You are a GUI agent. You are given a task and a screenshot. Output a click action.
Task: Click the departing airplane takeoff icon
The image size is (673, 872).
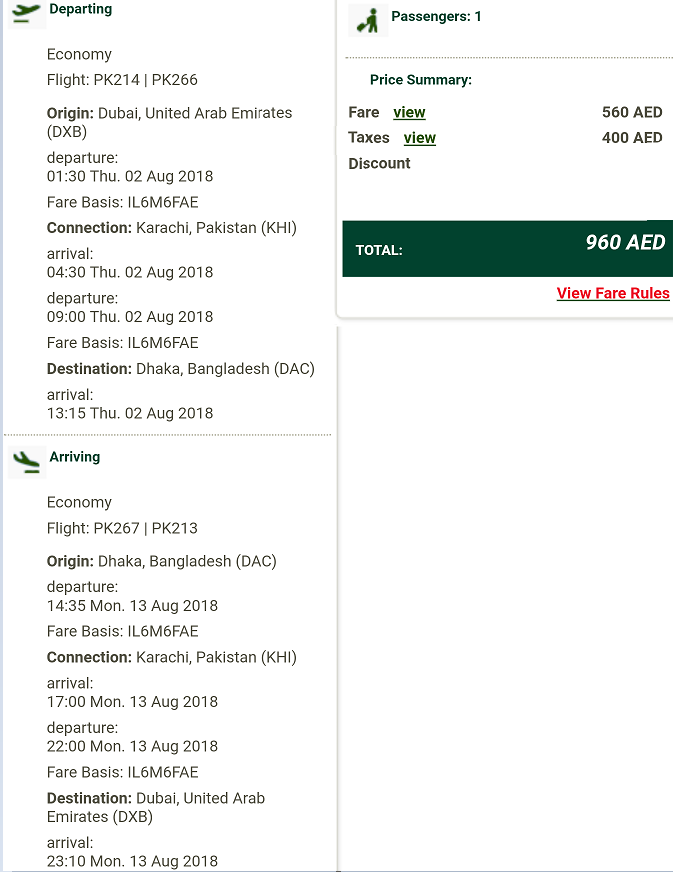(x=27, y=12)
